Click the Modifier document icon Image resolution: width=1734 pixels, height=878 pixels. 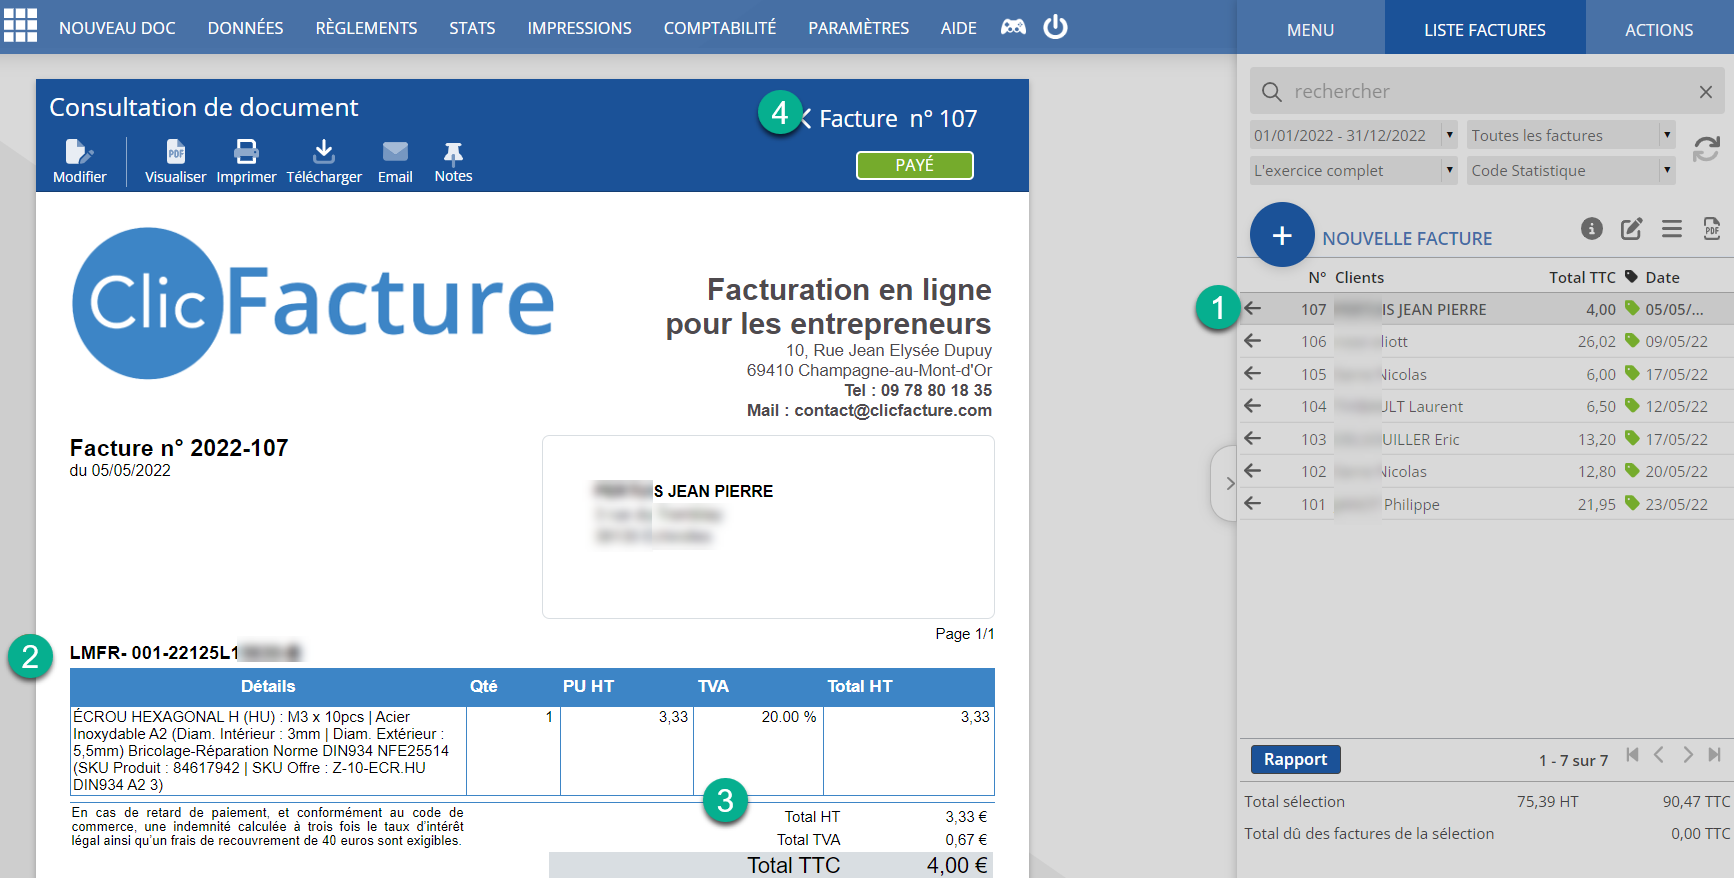coord(79,152)
